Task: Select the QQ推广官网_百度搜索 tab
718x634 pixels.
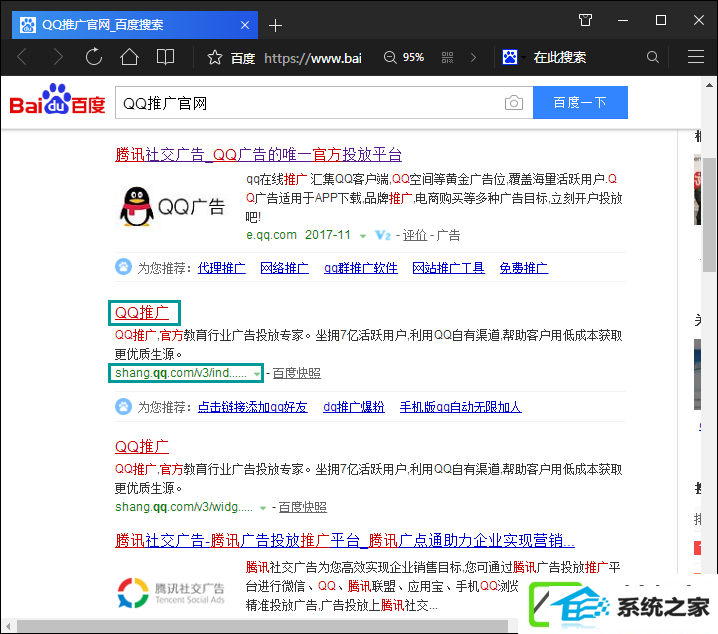Action: point(135,25)
